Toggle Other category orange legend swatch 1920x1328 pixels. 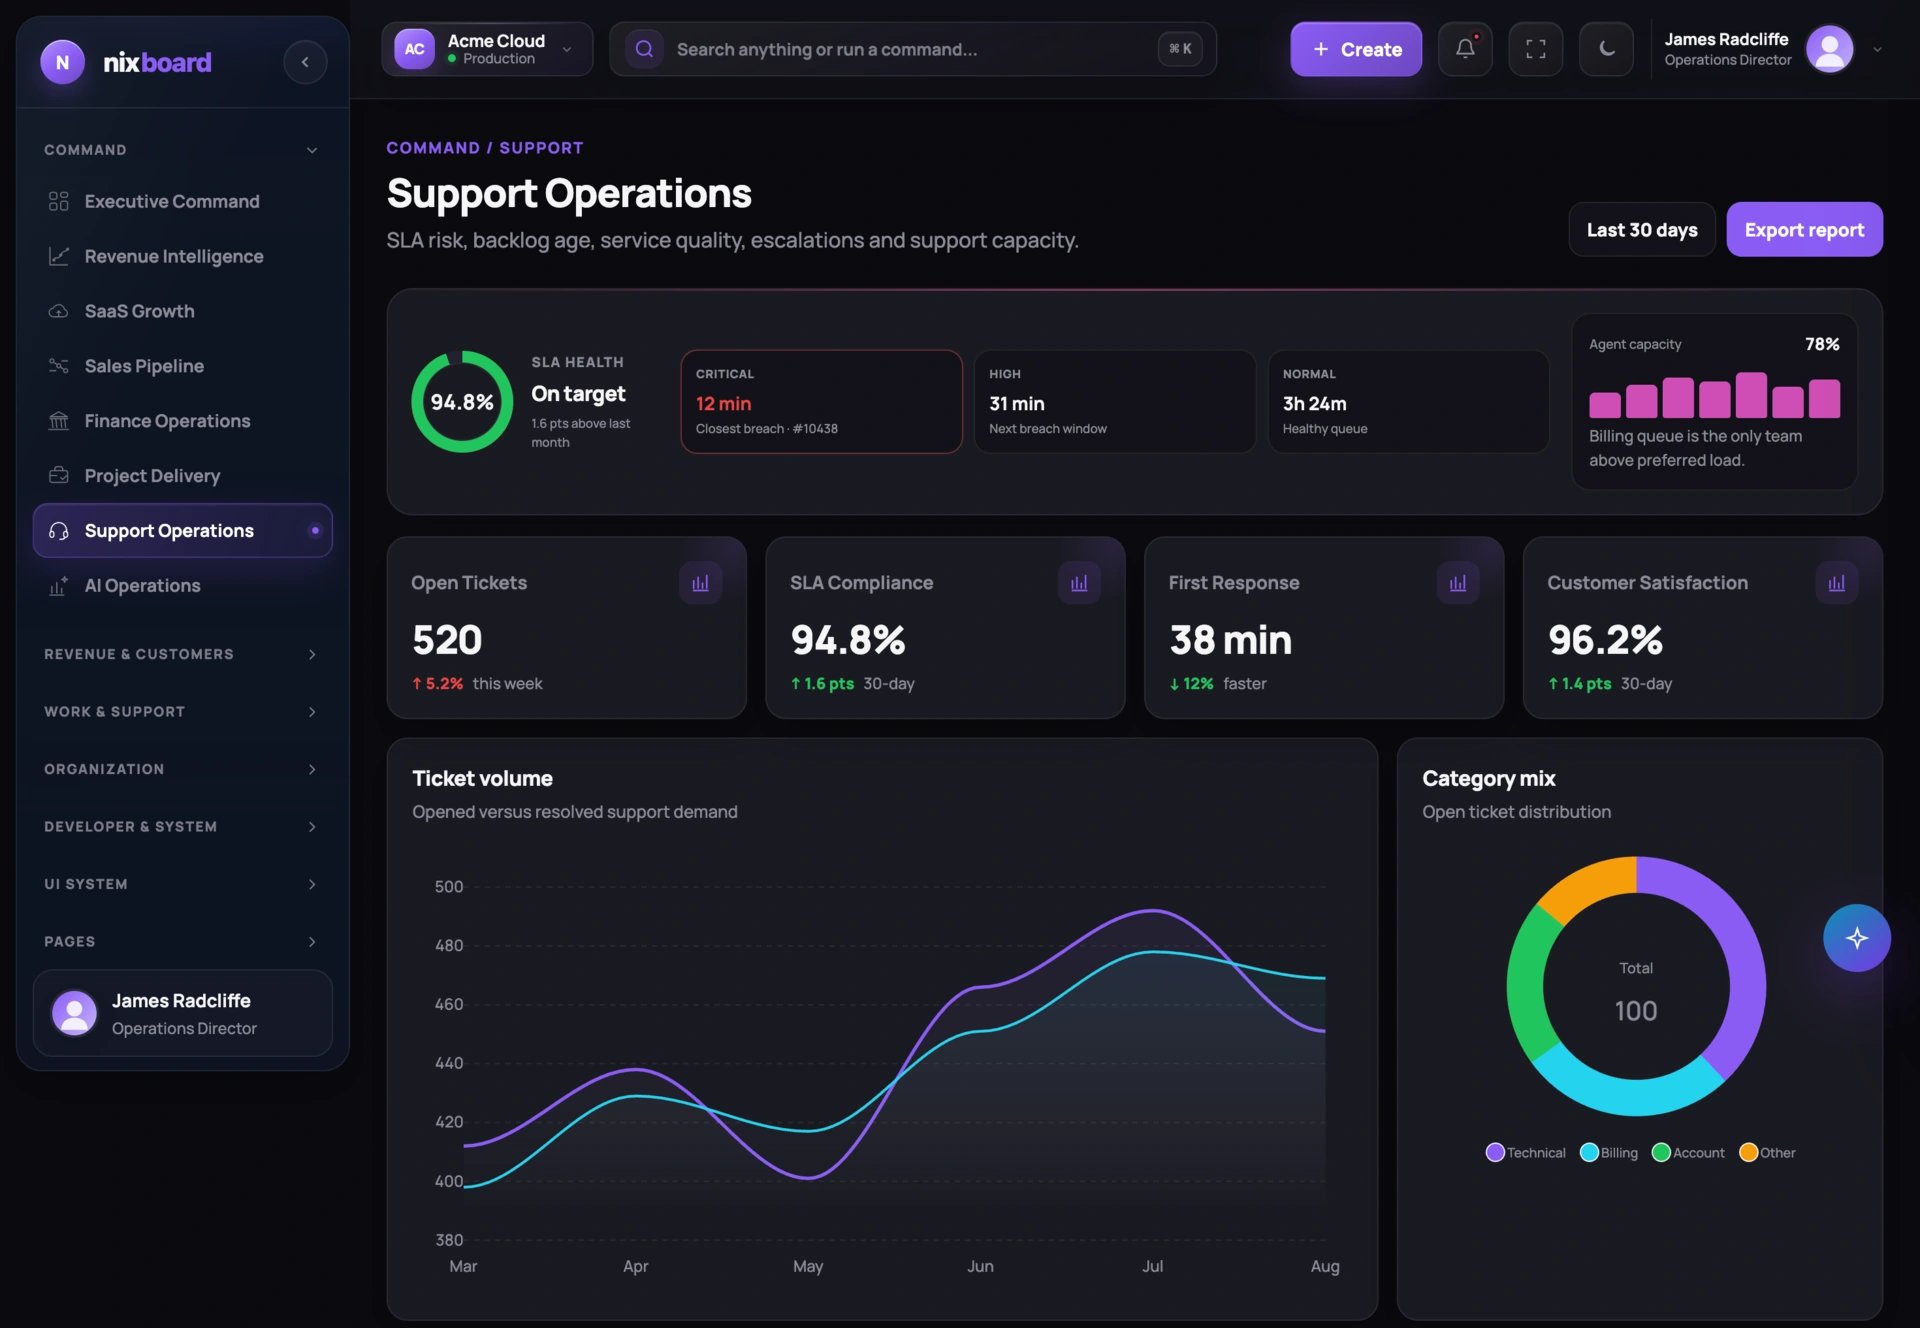[x=1748, y=1152]
